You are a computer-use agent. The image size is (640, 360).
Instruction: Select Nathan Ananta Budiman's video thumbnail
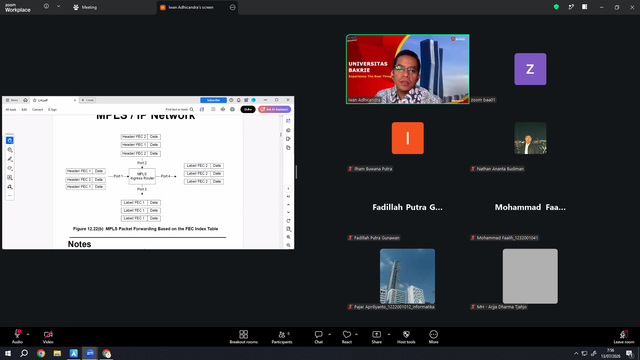(x=530, y=138)
